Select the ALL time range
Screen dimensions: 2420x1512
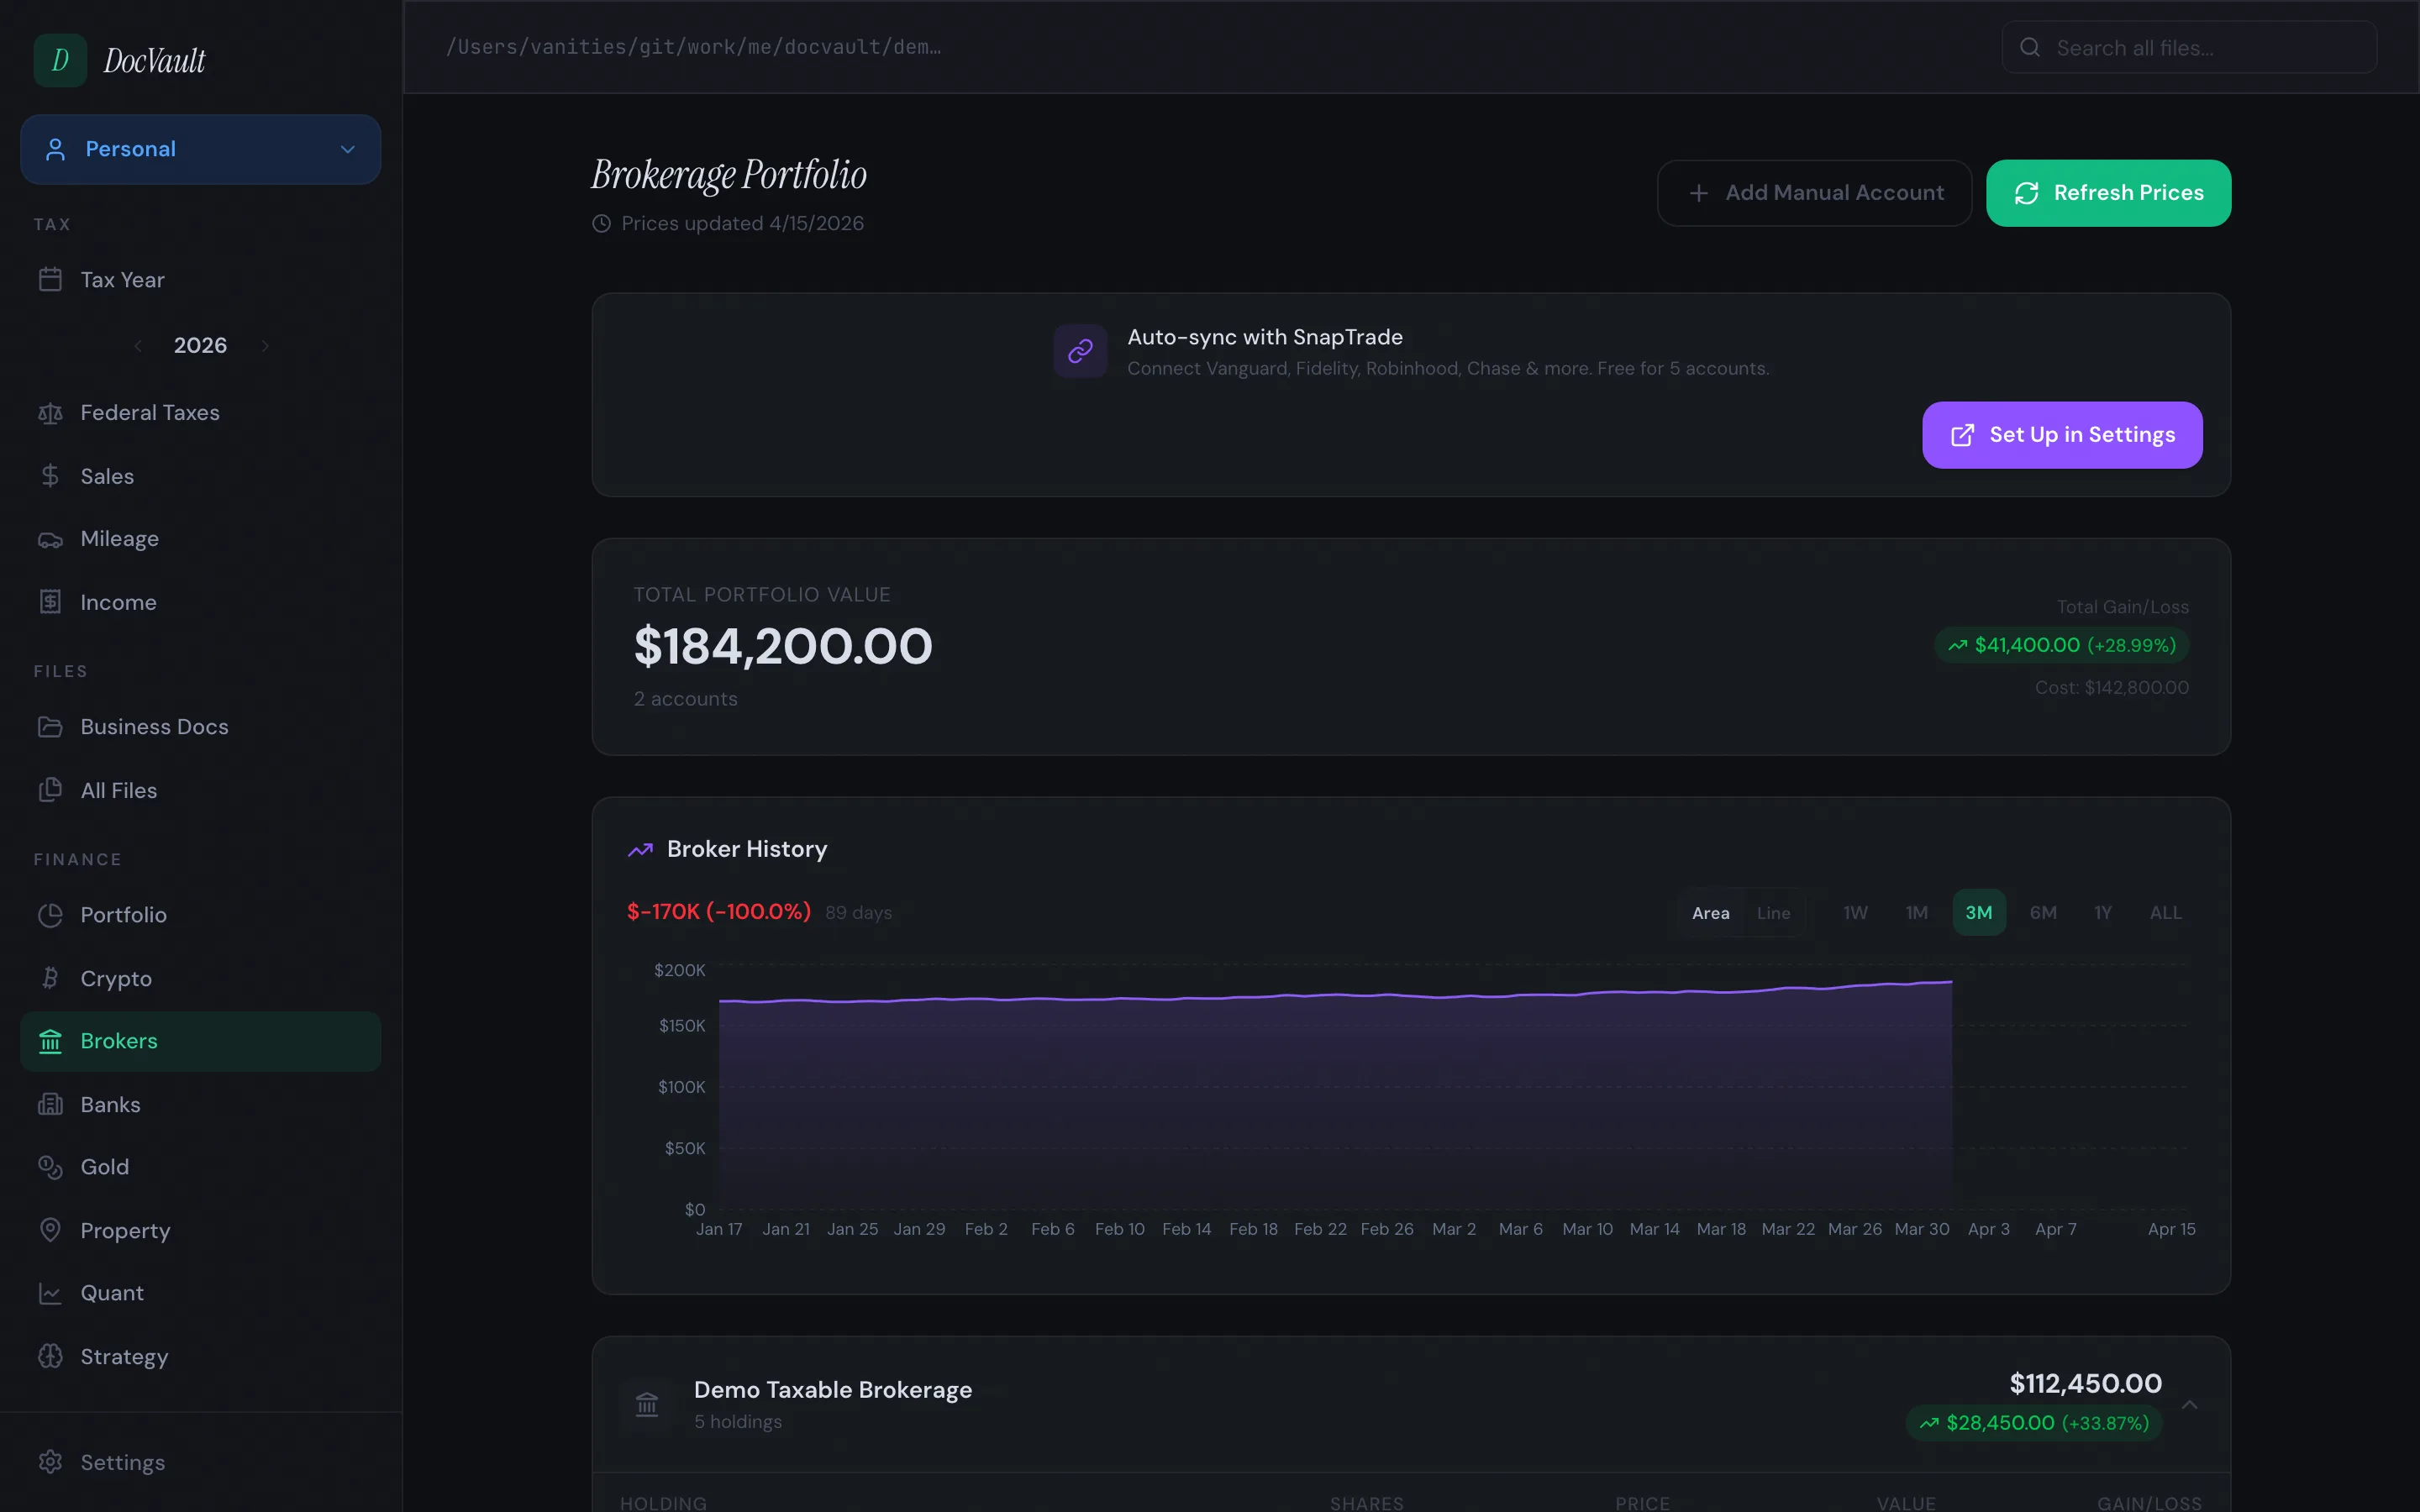tap(2165, 913)
